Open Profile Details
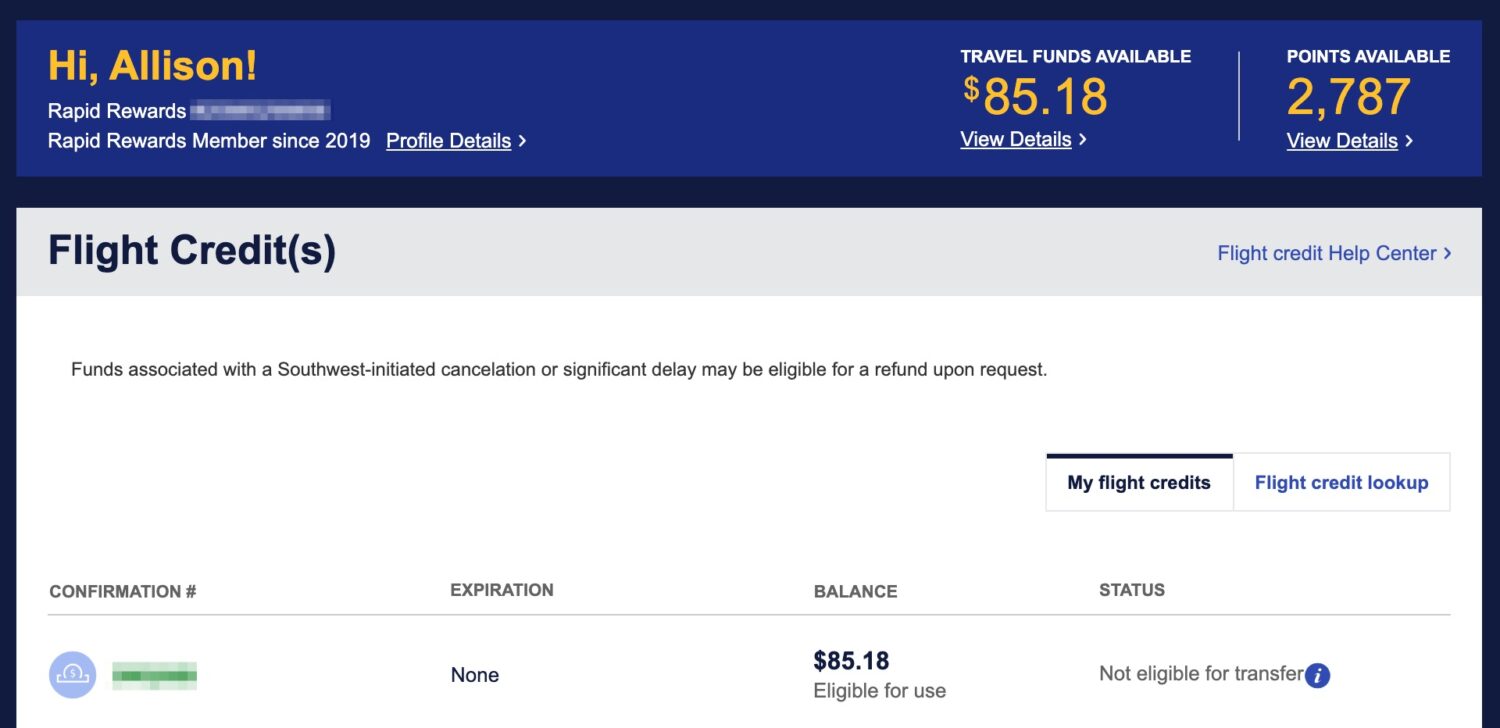The width and height of the screenshot is (1500, 728). 449,141
